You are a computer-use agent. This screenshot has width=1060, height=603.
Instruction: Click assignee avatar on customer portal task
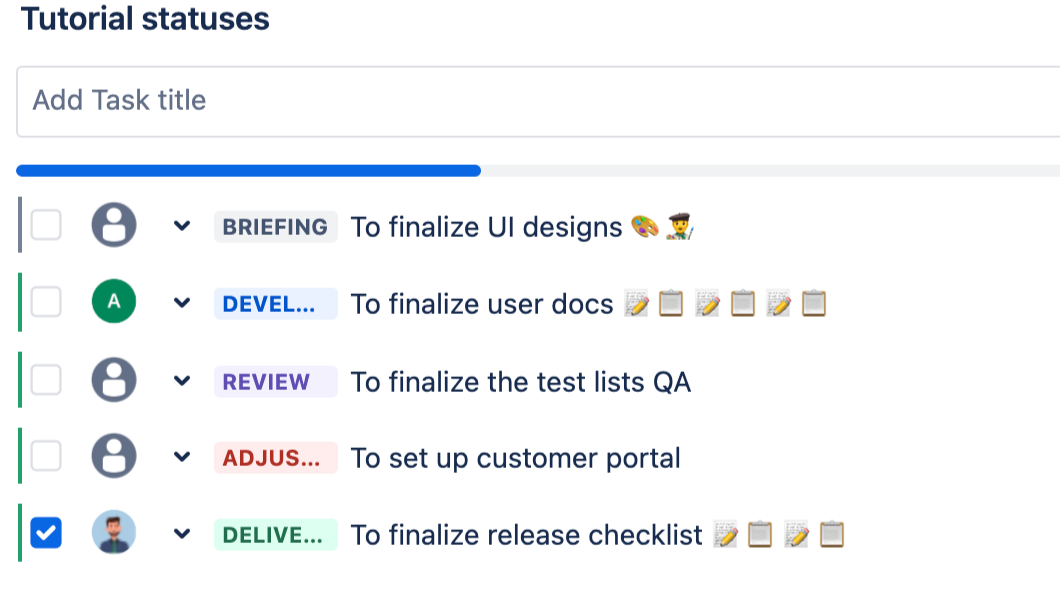point(114,458)
